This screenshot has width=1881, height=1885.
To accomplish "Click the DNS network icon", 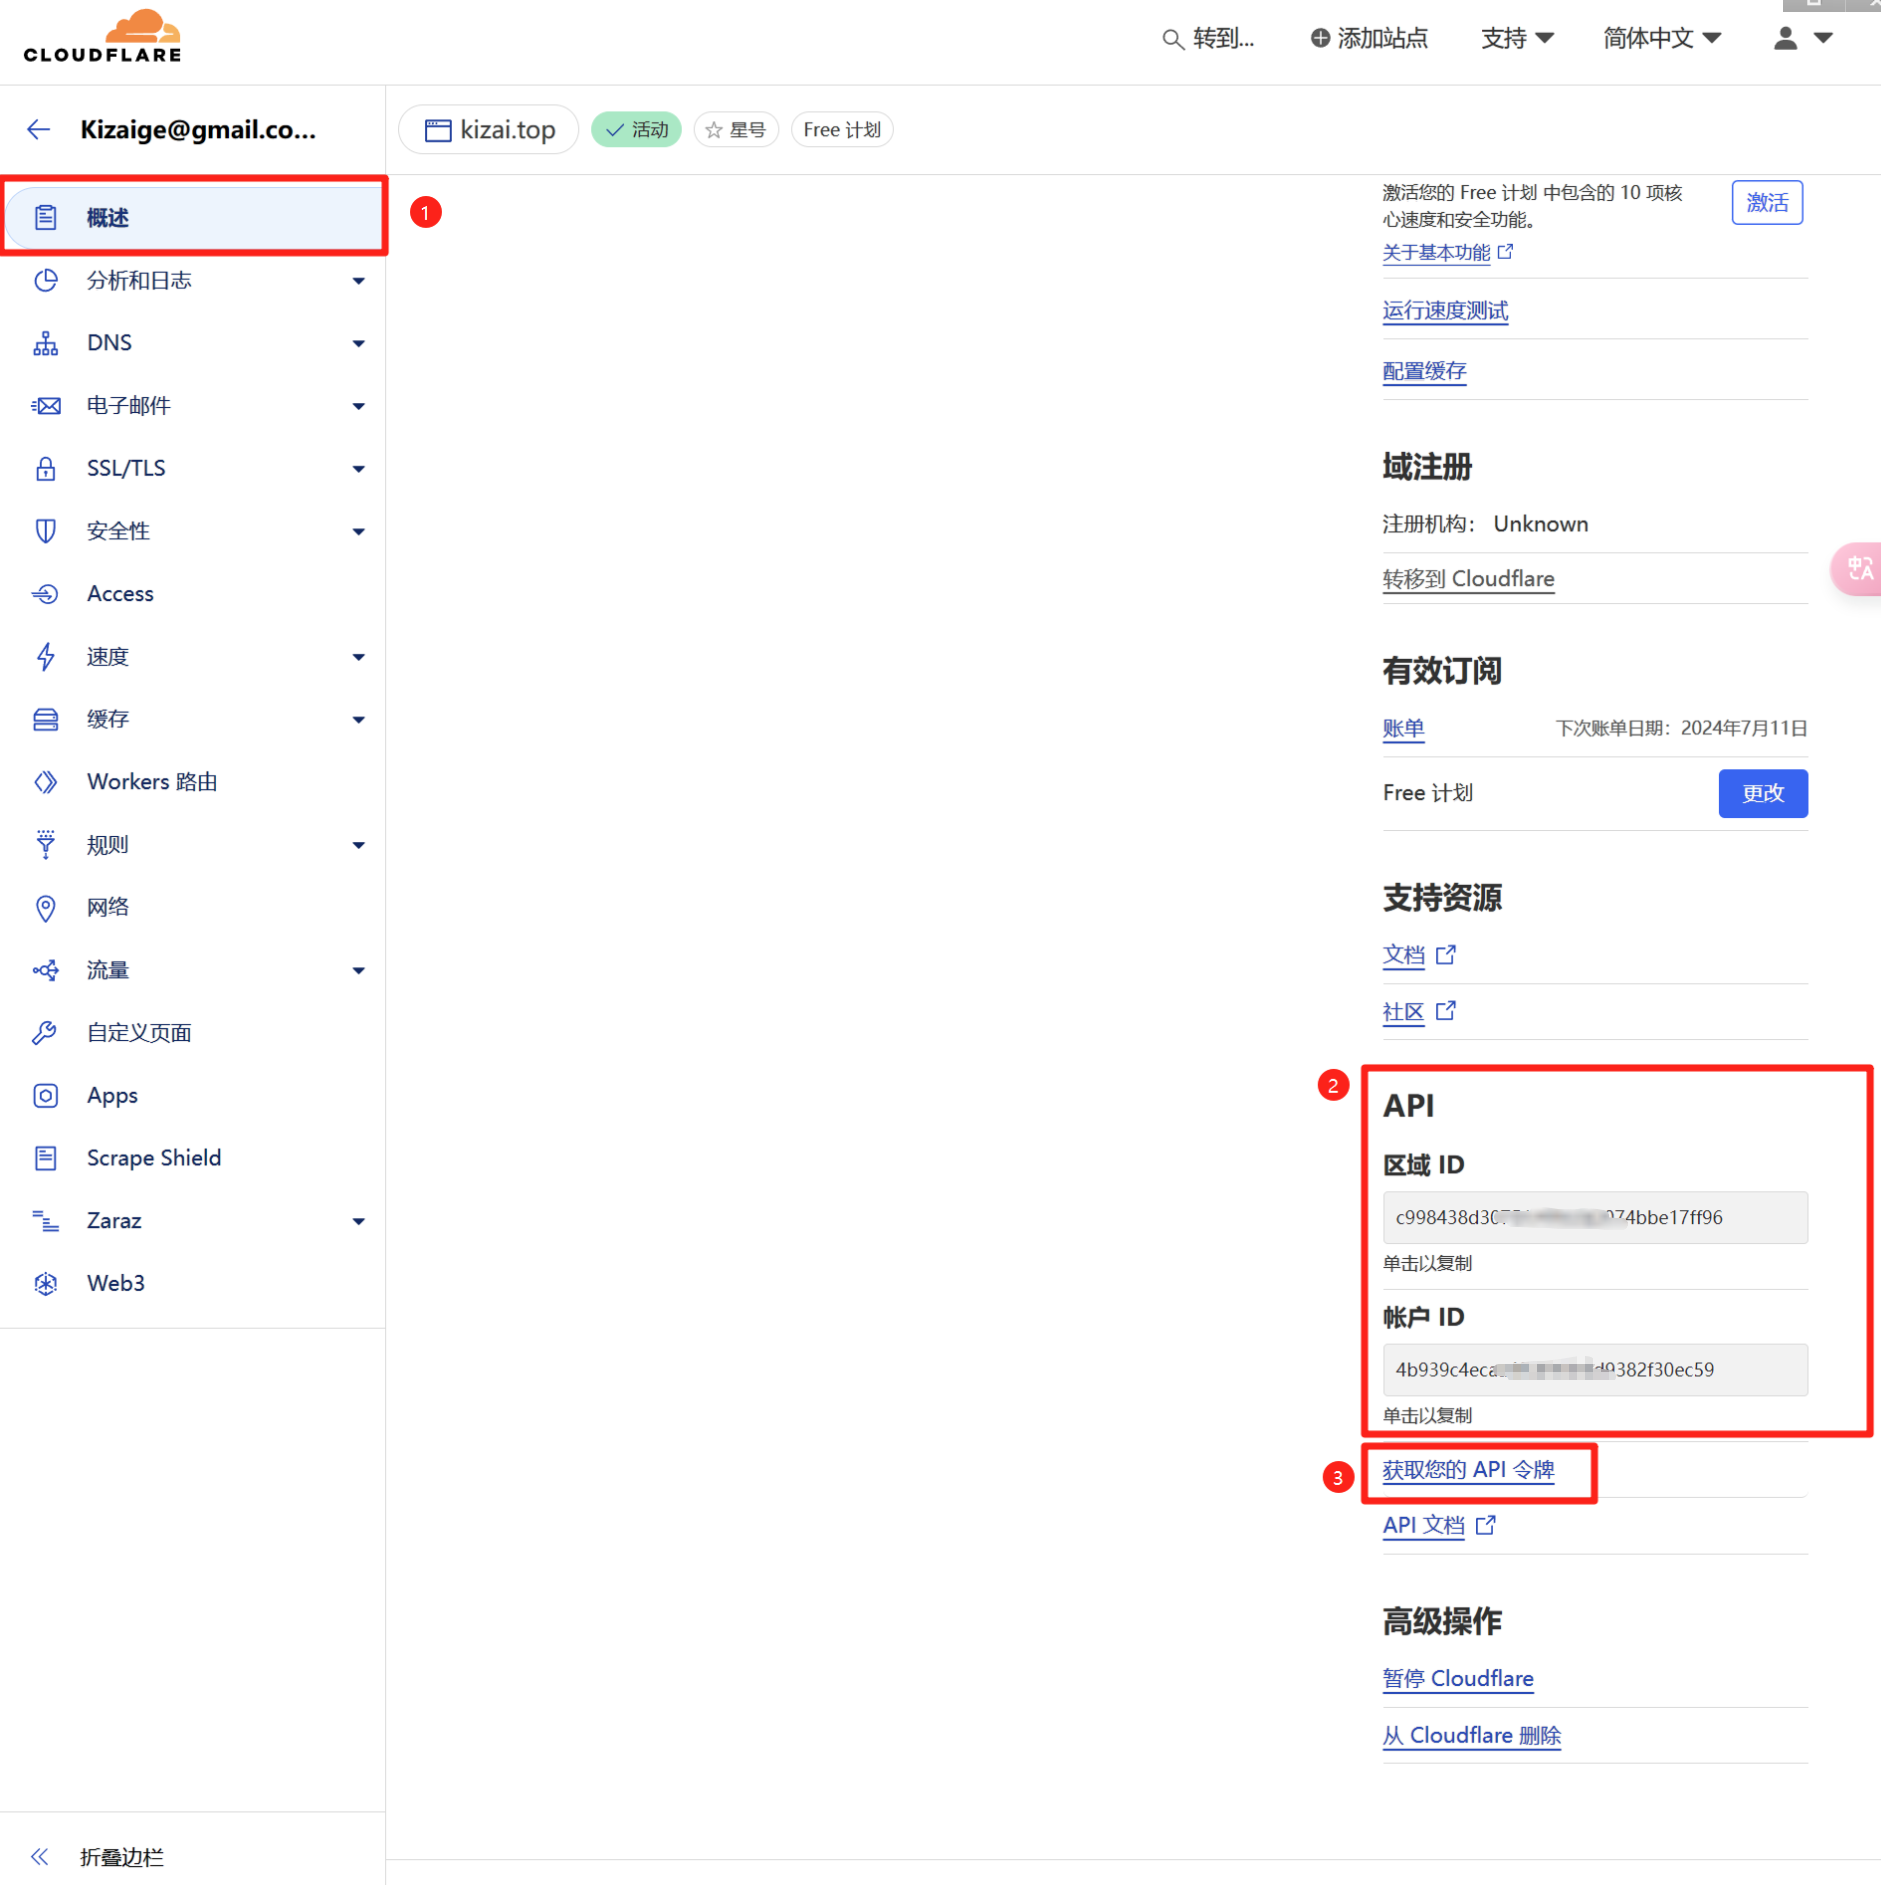I will coord(45,343).
